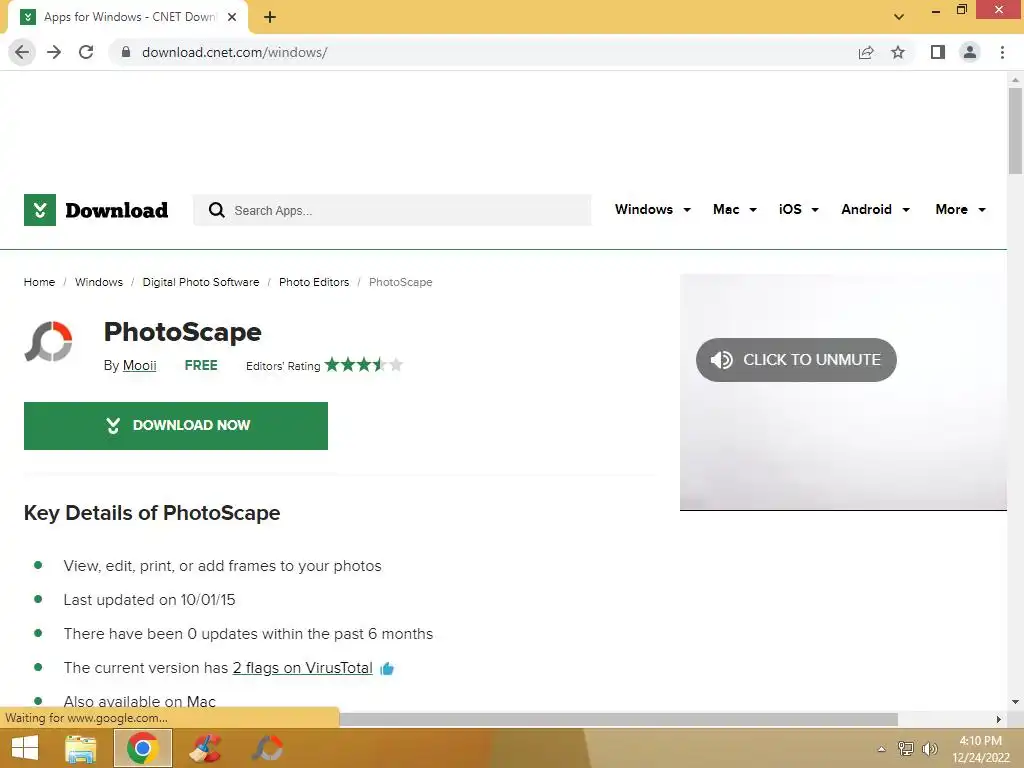Click the address bar URL
This screenshot has height=768, width=1024.
coord(234,52)
